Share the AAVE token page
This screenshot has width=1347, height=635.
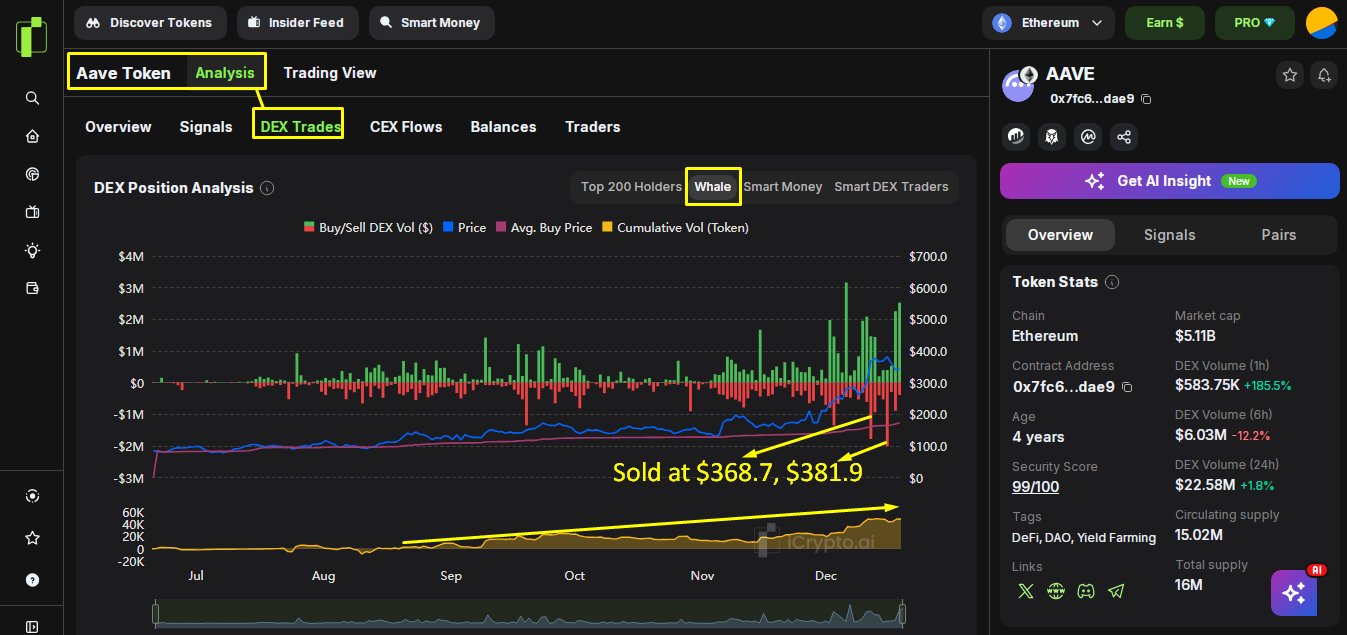point(1124,137)
